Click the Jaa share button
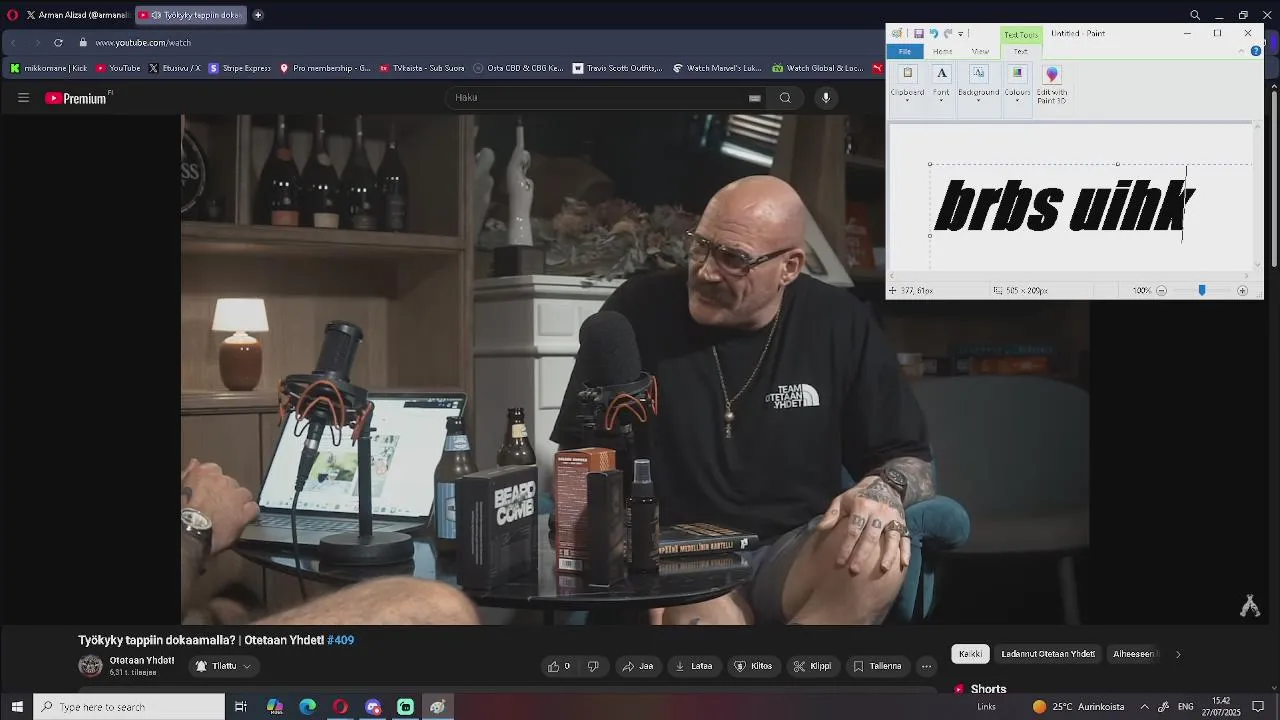 pyautogui.click(x=637, y=666)
